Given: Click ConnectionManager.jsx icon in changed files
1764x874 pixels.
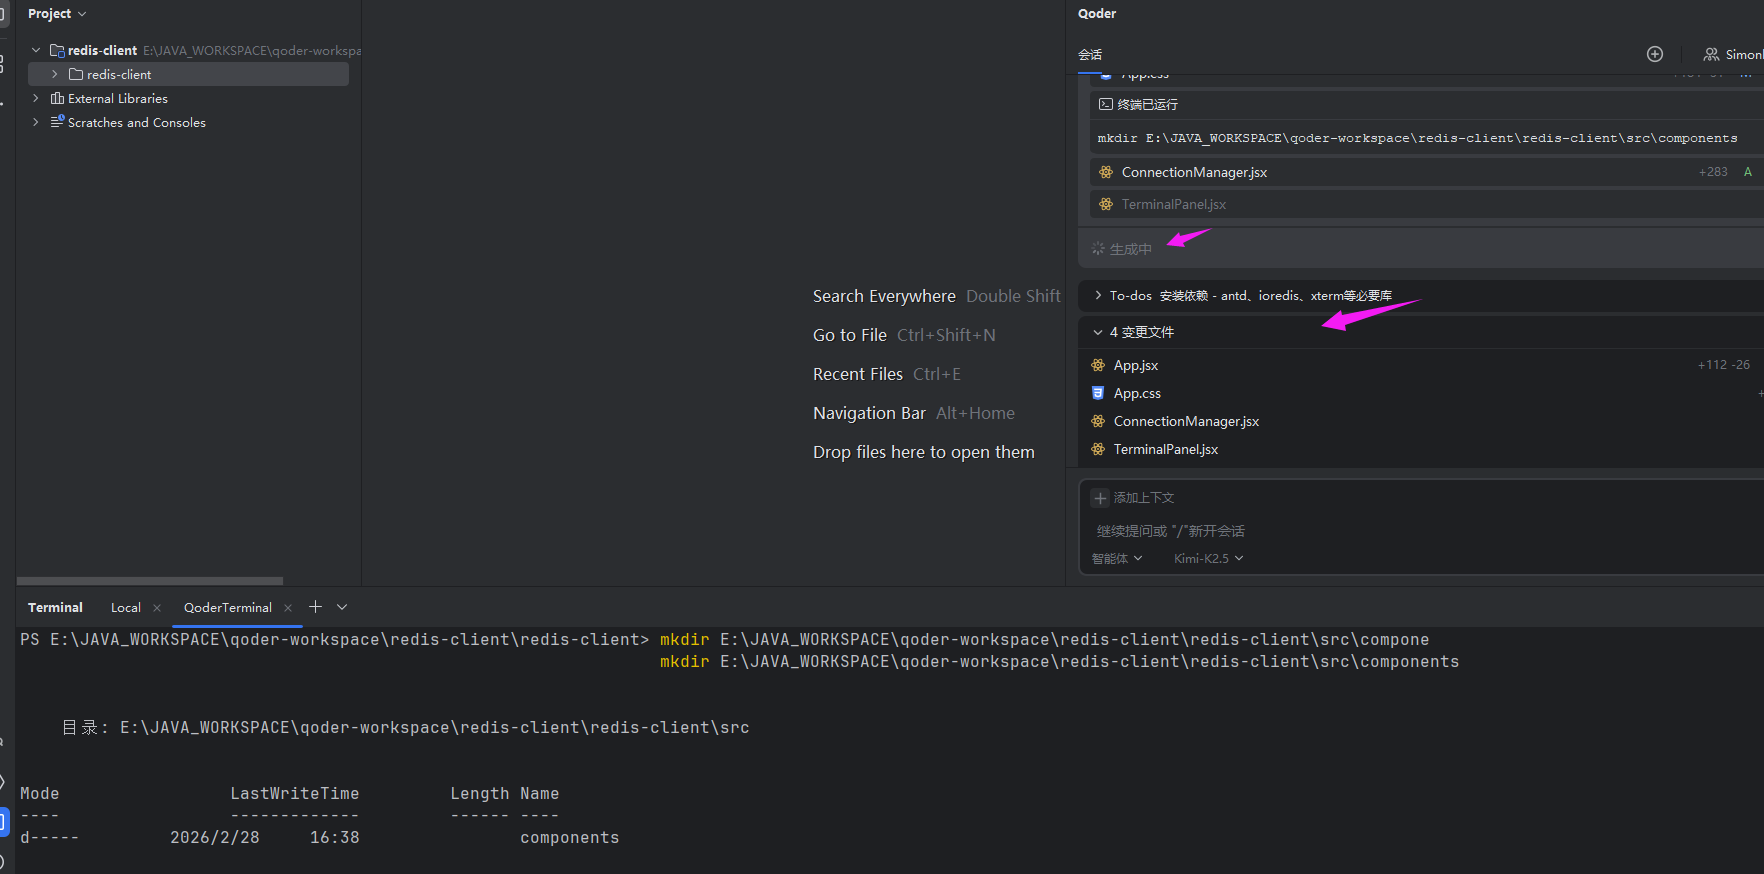Looking at the screenshot, I should click(1098, 421).
